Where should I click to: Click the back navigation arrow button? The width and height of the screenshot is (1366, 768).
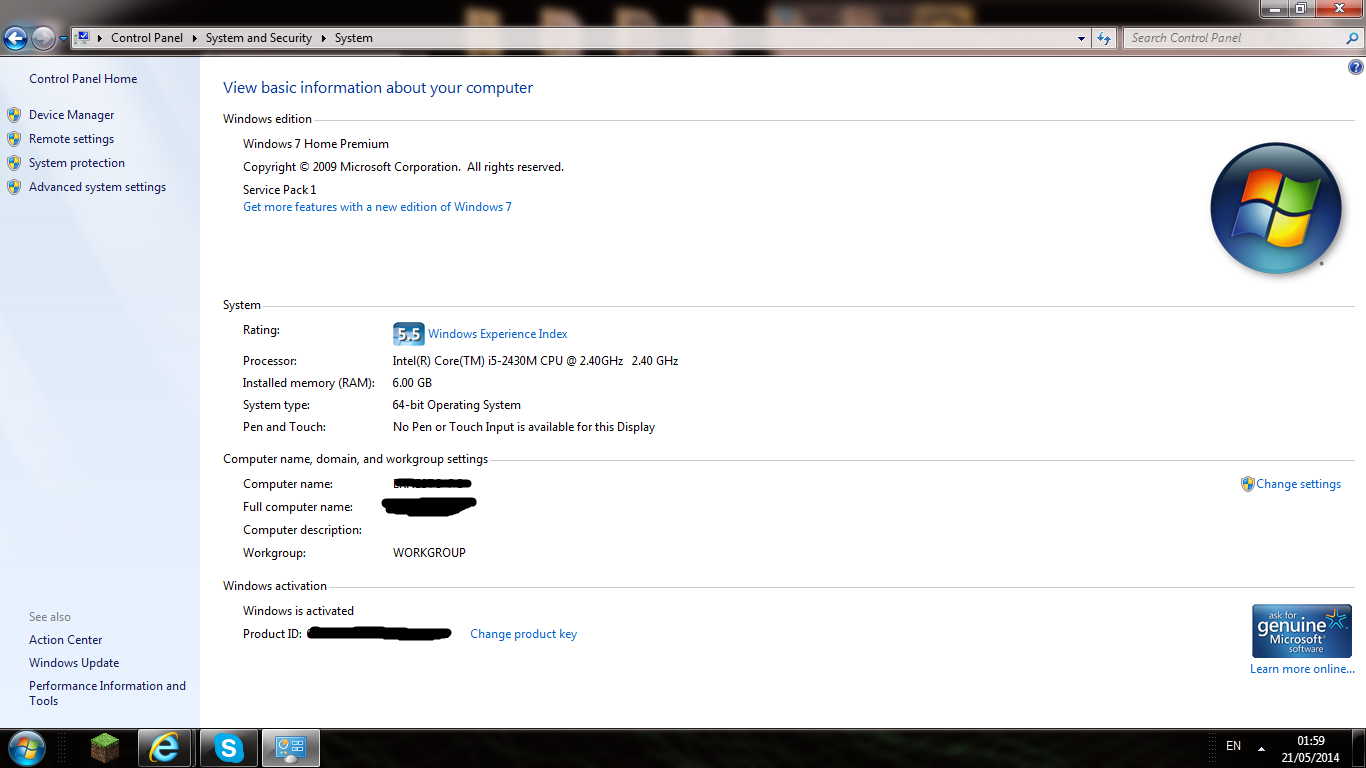[15, 39]
